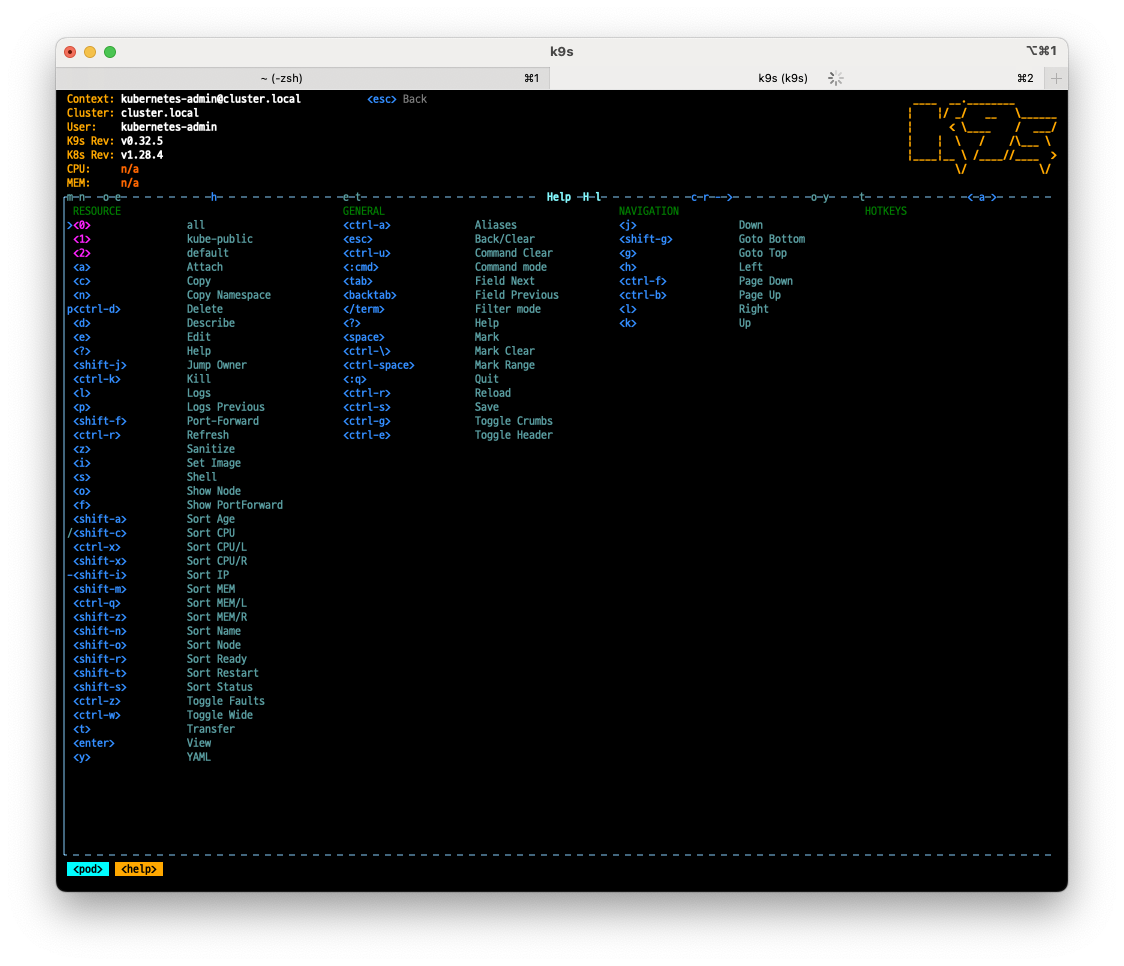Click the Show Node entry

[214, 491]
